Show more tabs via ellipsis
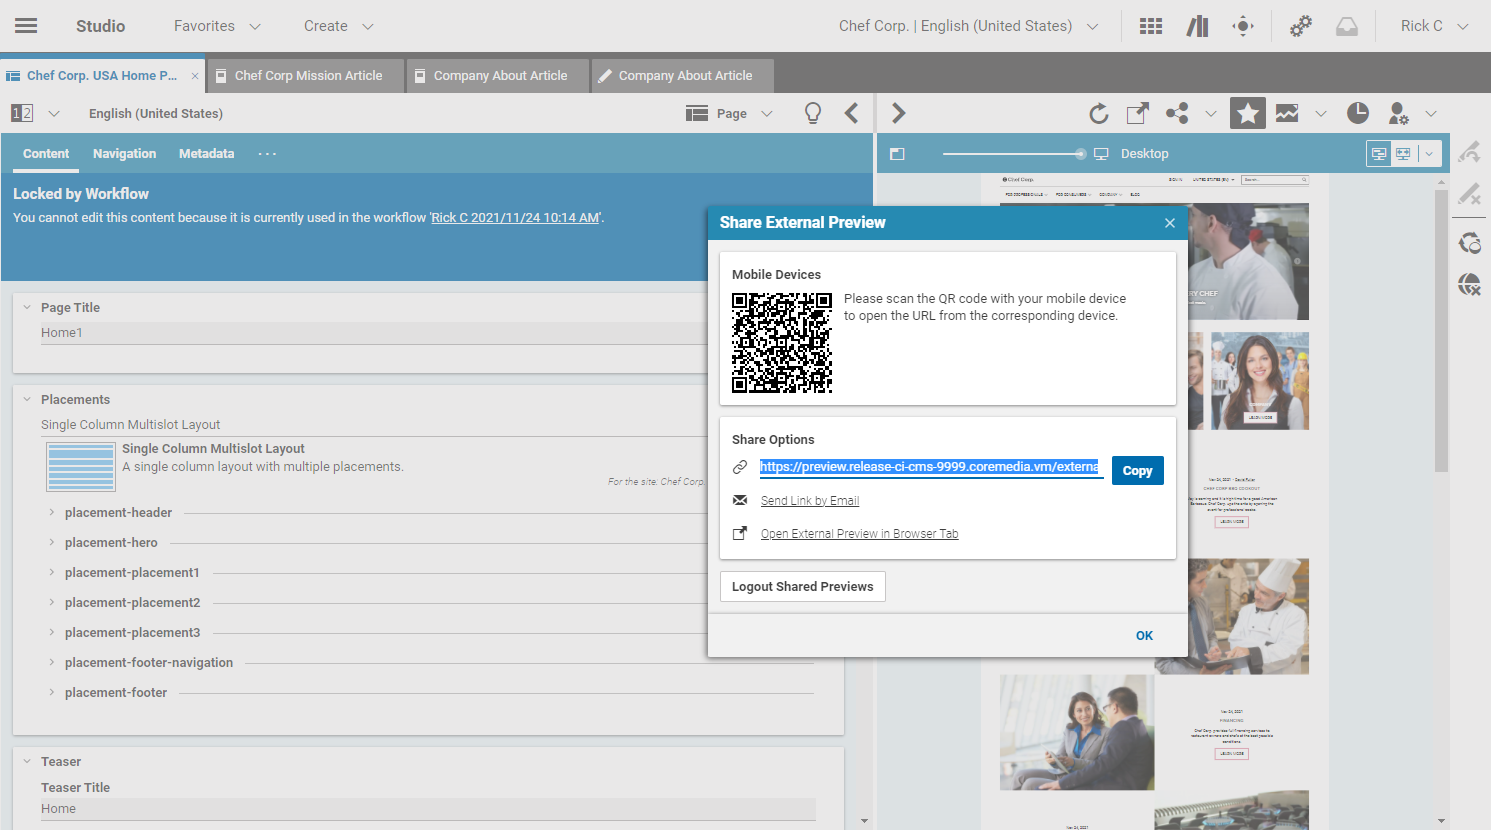This screenshot has width=1491, height=830. tap(267, 154)
